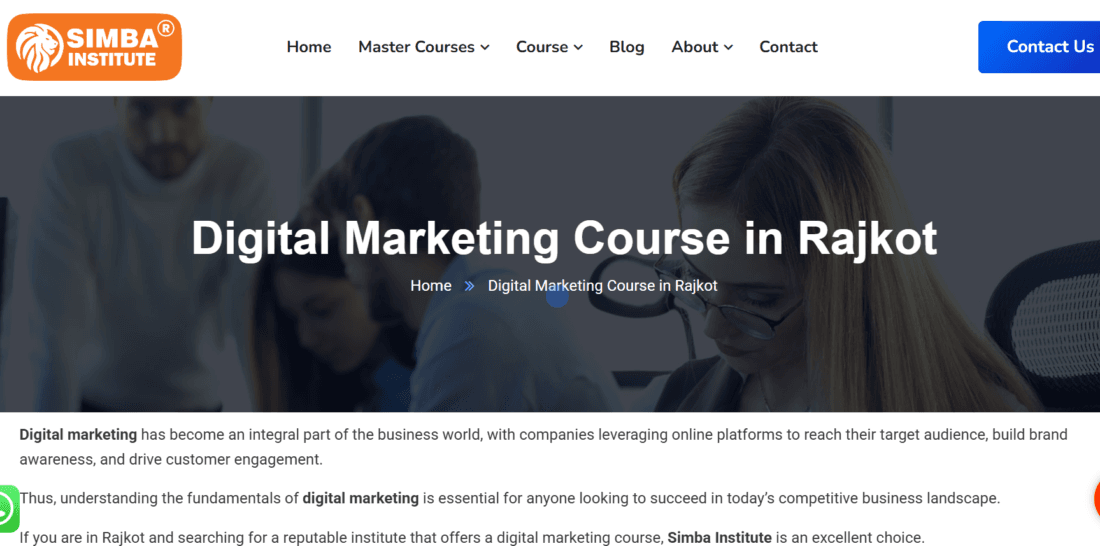Open the Home navigation item

pos(309,47)
